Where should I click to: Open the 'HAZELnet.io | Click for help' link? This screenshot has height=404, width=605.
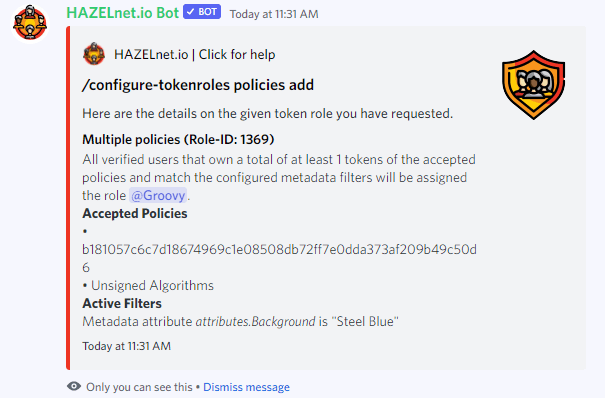click(194, 55)
